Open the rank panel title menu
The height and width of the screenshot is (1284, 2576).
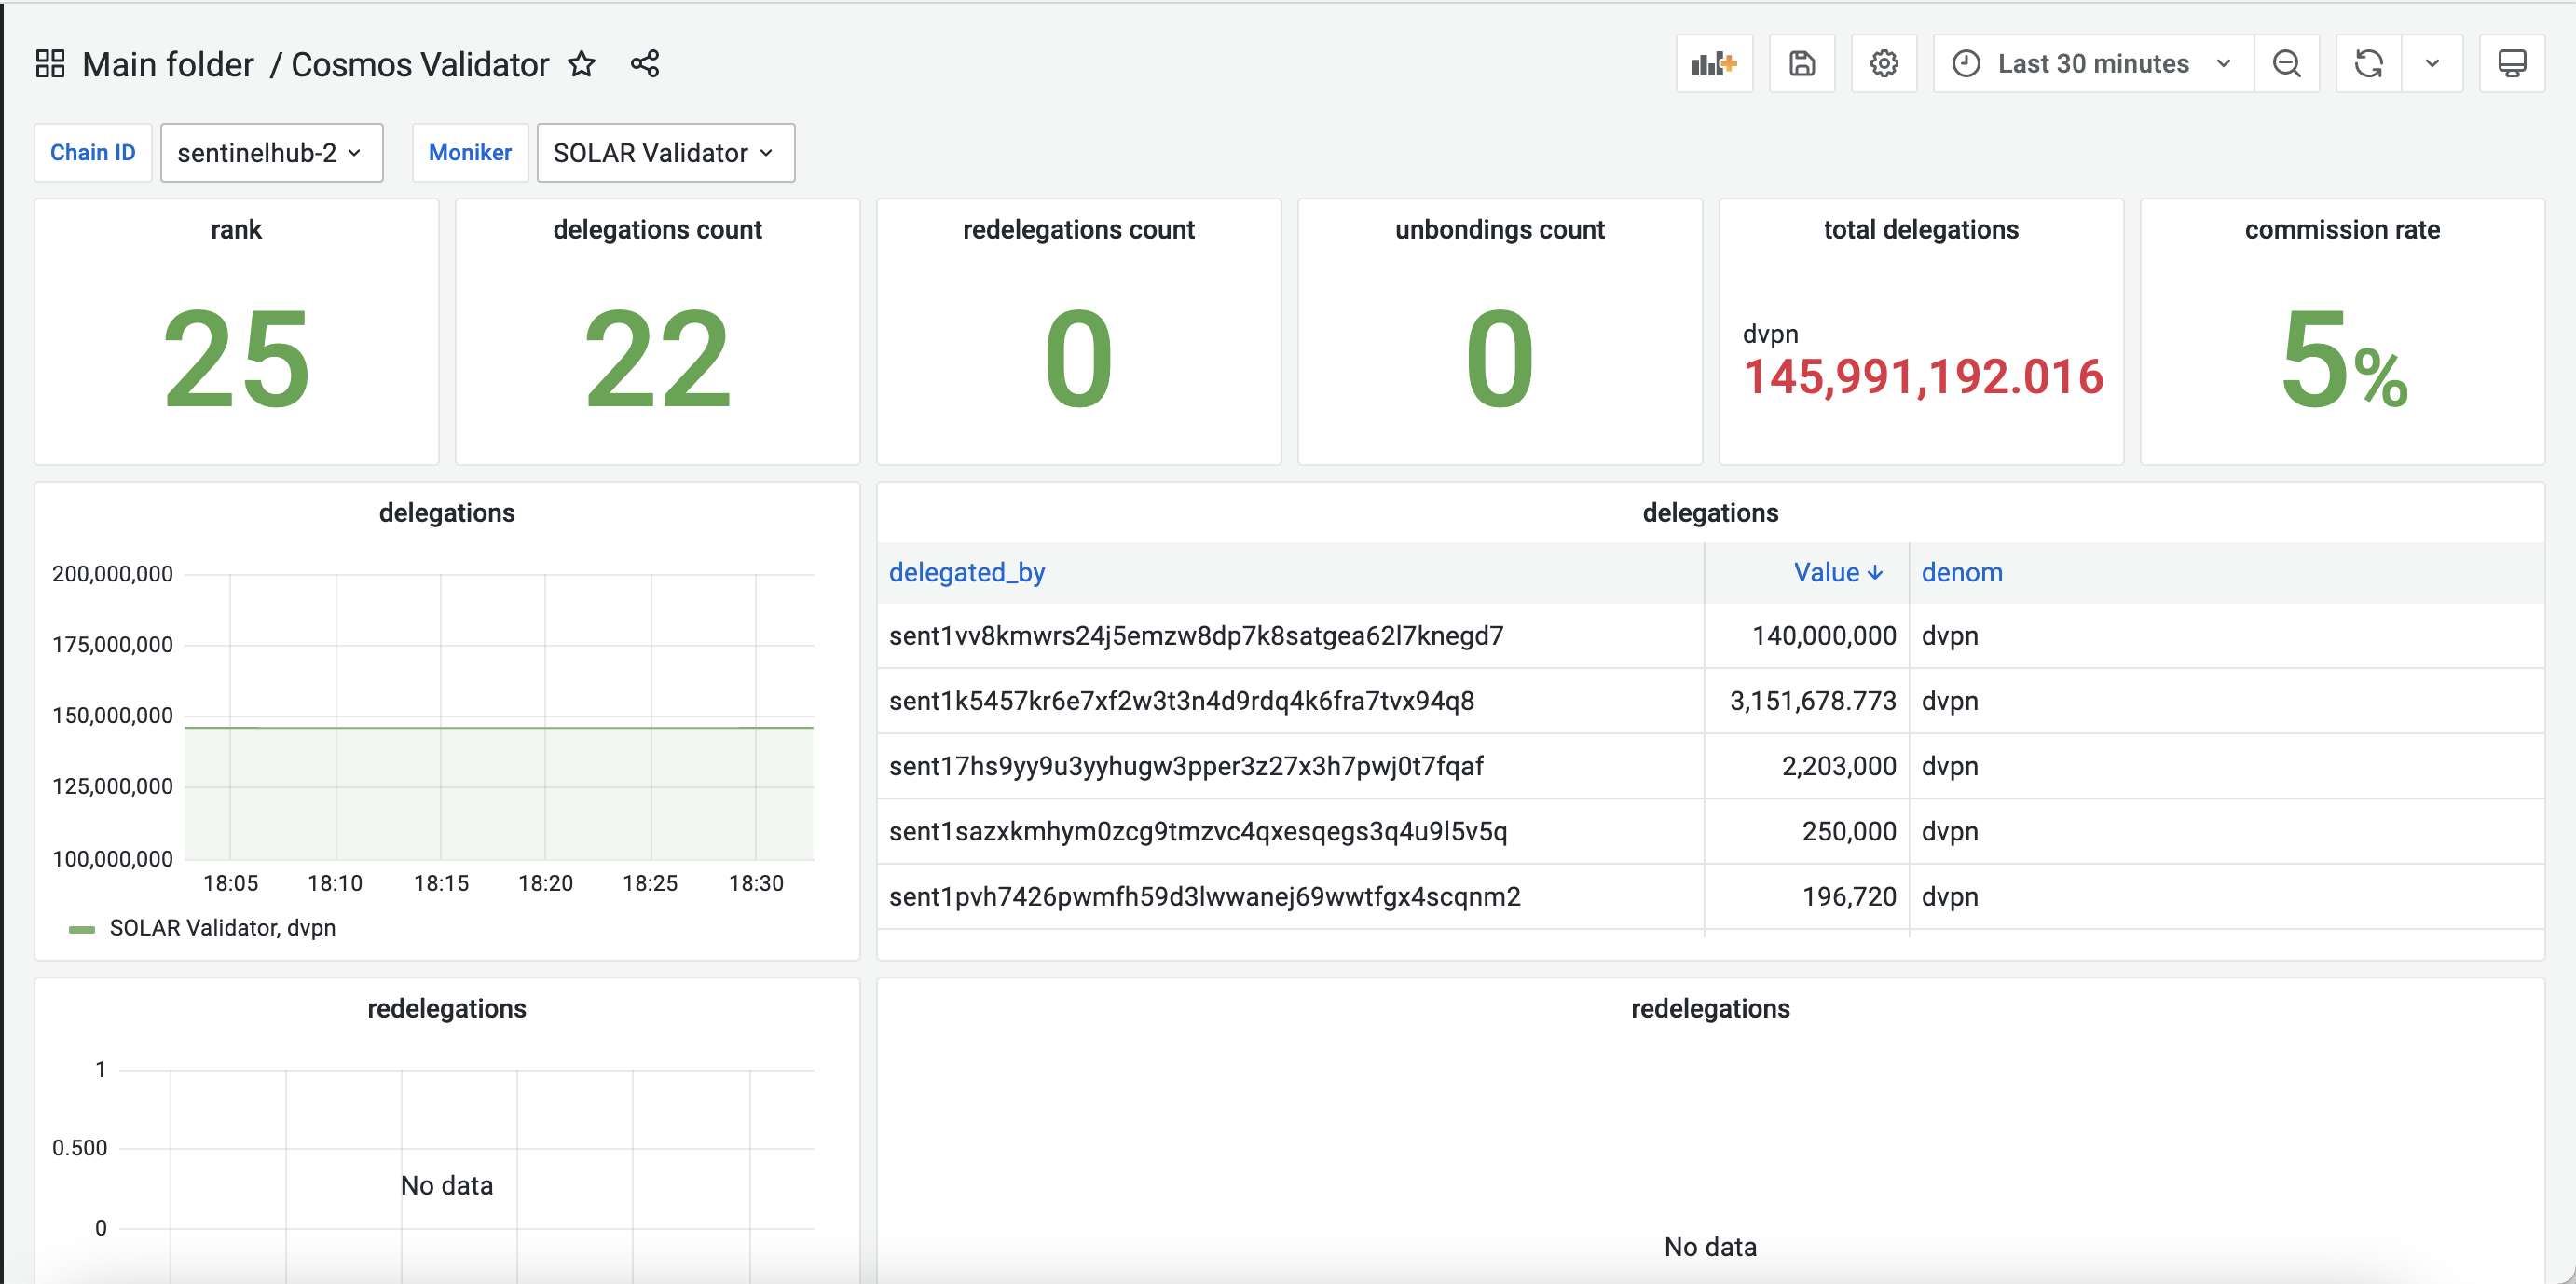tap(236, 230)
